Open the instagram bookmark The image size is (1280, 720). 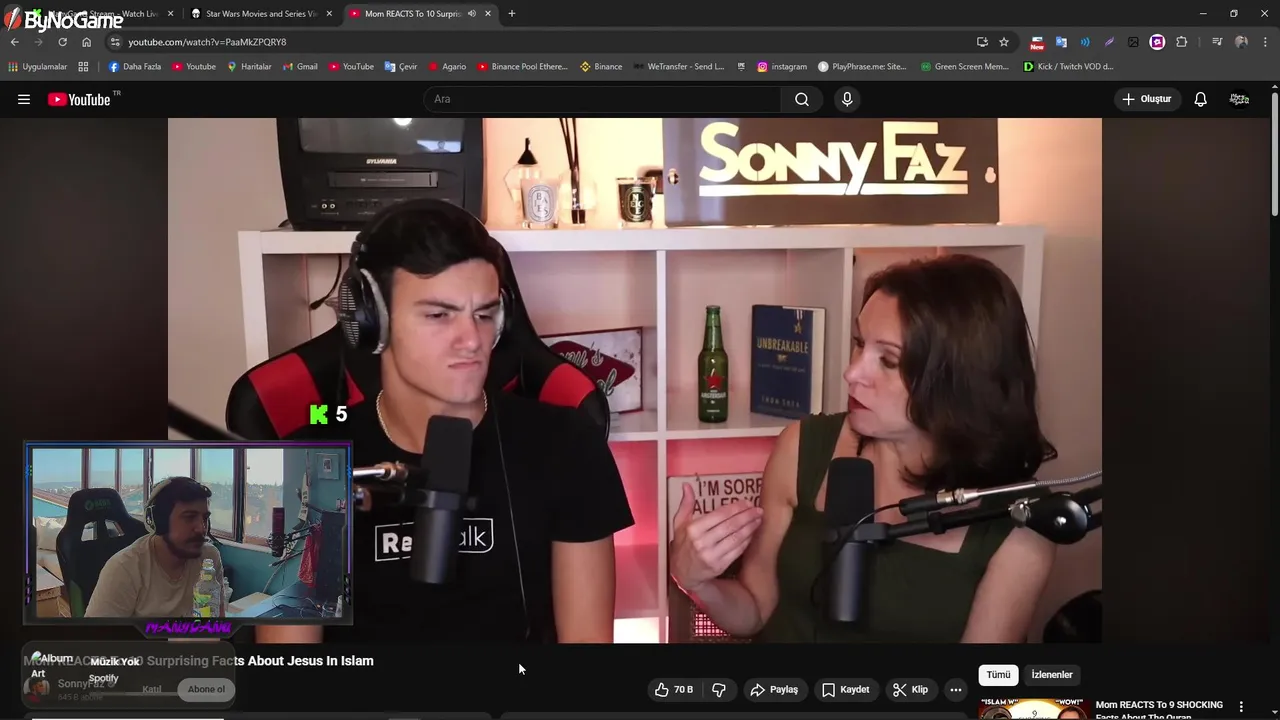pos(782,67)
